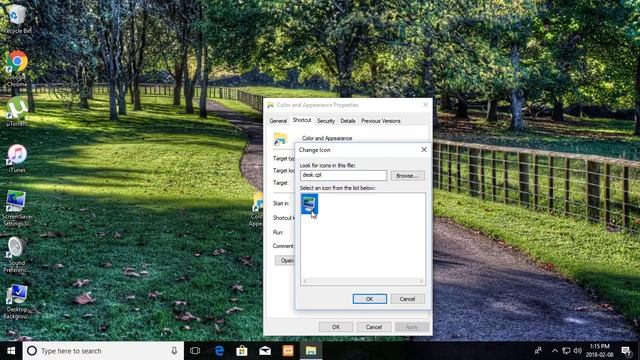
Task: Switch to the Details tab in Properties
Action: tap(348, 121)
